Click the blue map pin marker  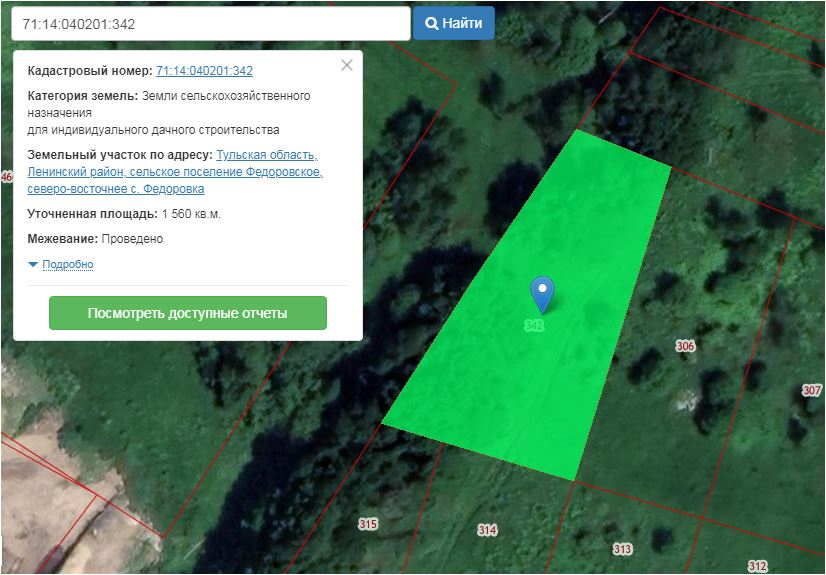542,293
